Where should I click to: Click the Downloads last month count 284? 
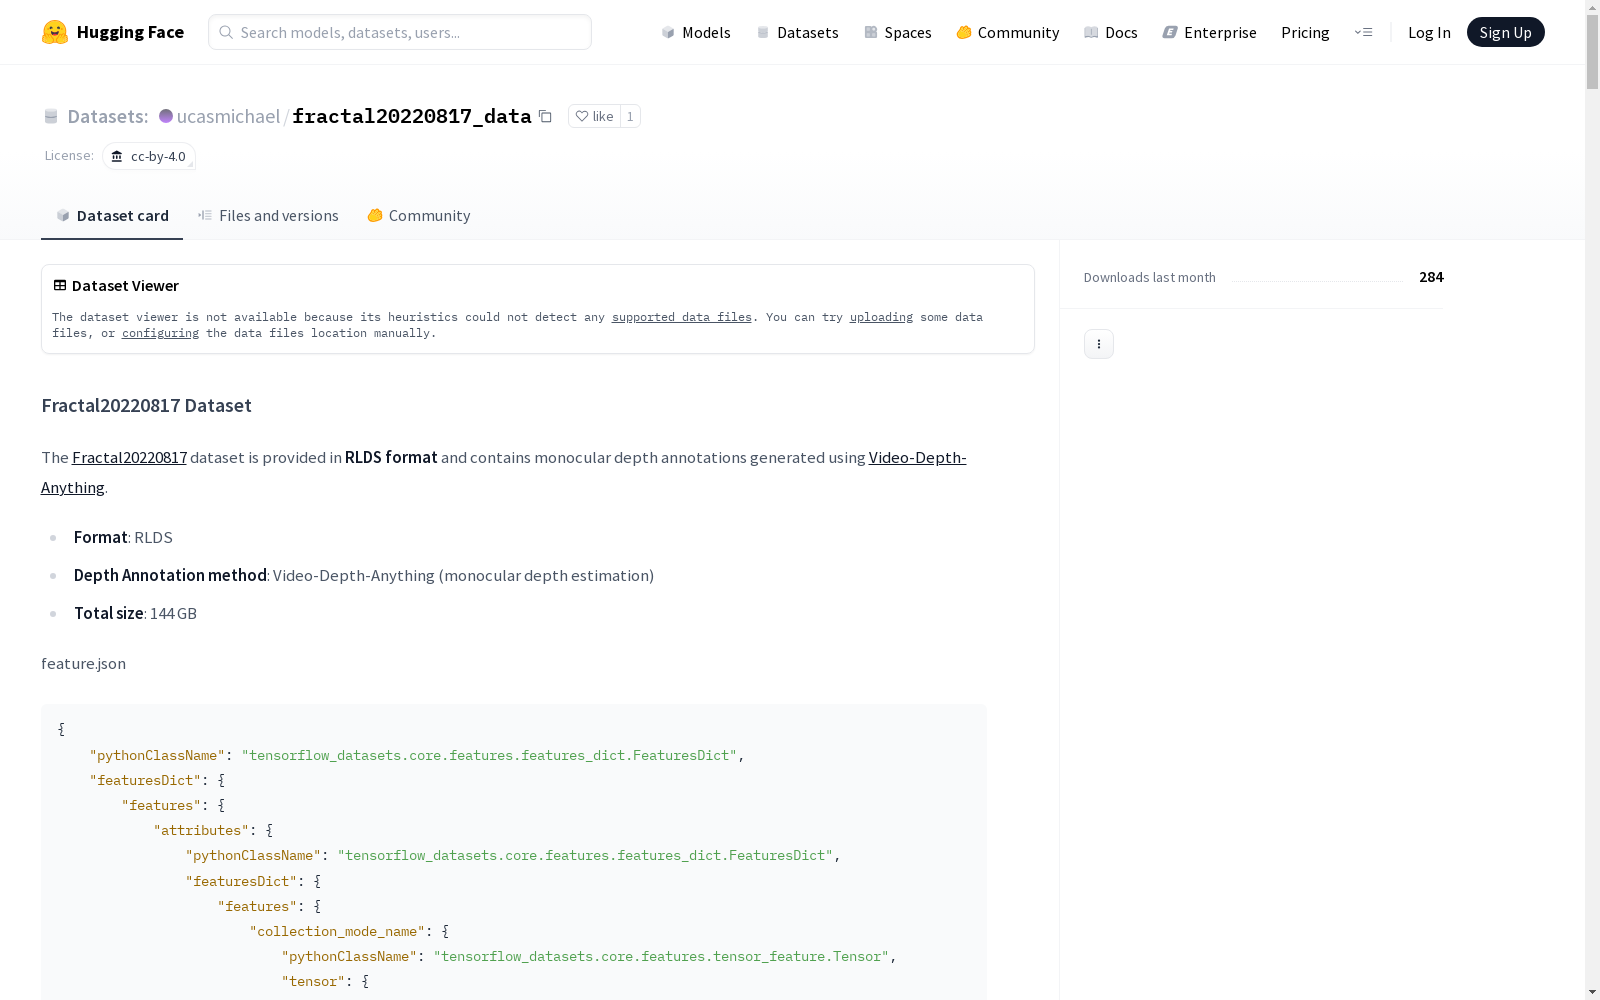(x=1431, y=277)
